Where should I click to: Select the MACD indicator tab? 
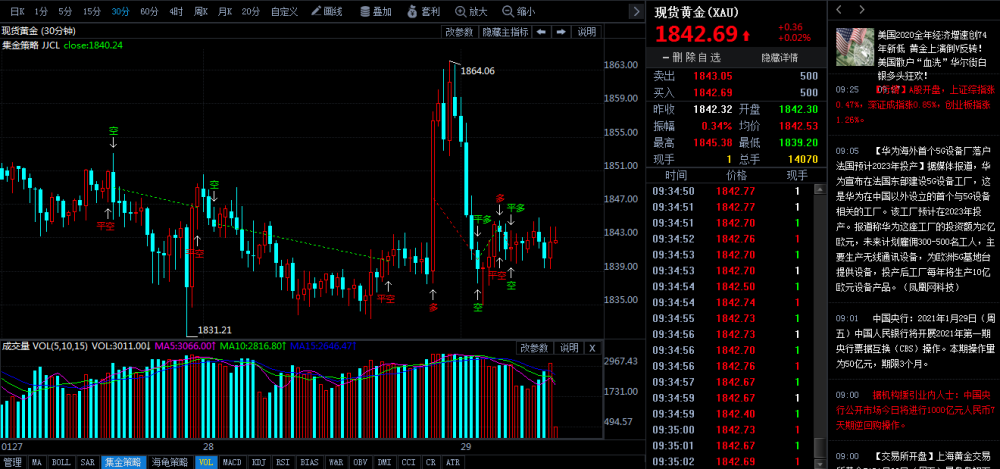point(233,462)
